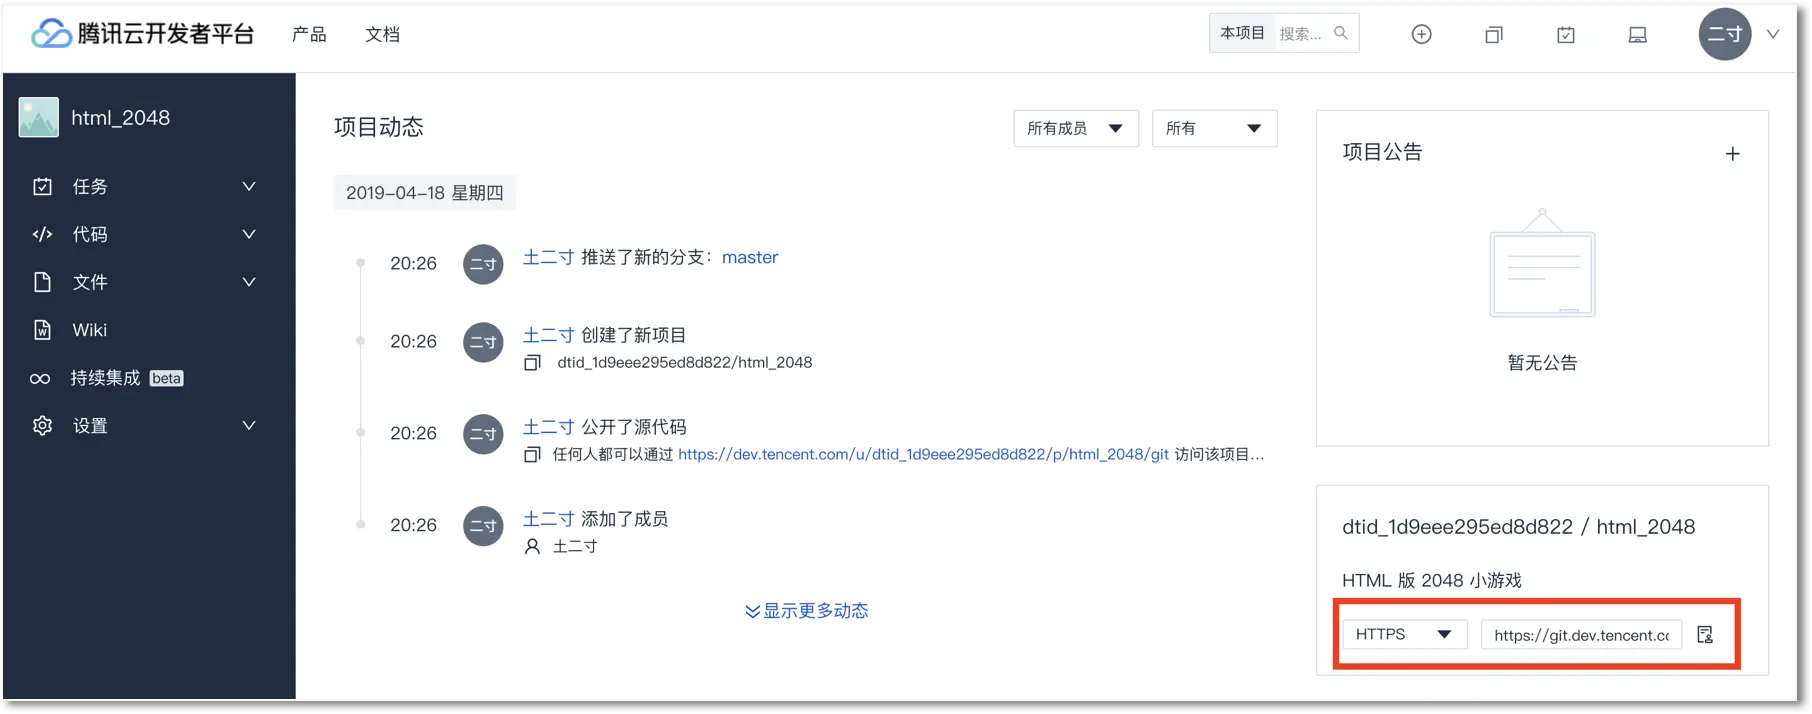Open the 所有成员 filter dropdown
Viewport: 1812px width, 714px height.
(1076, 128)
